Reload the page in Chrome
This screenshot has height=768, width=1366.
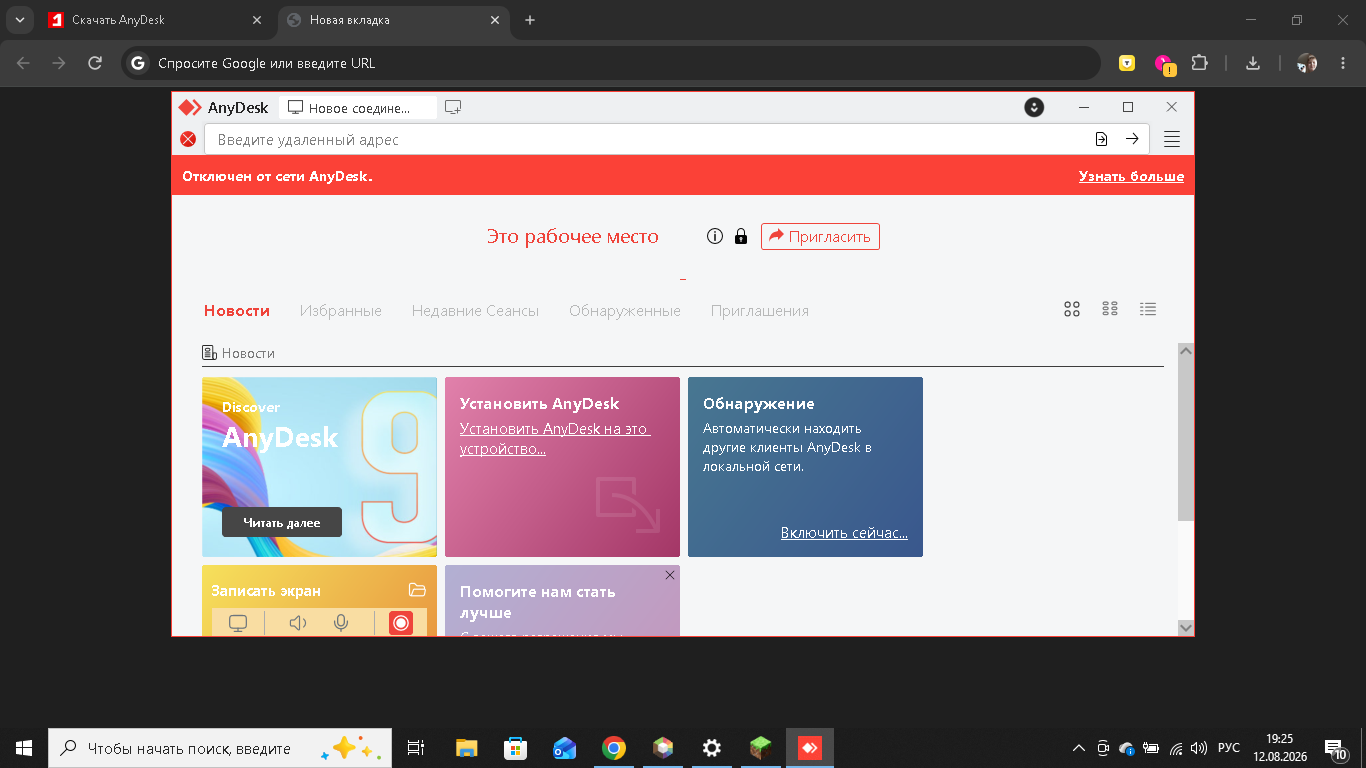tap(95, 63)
